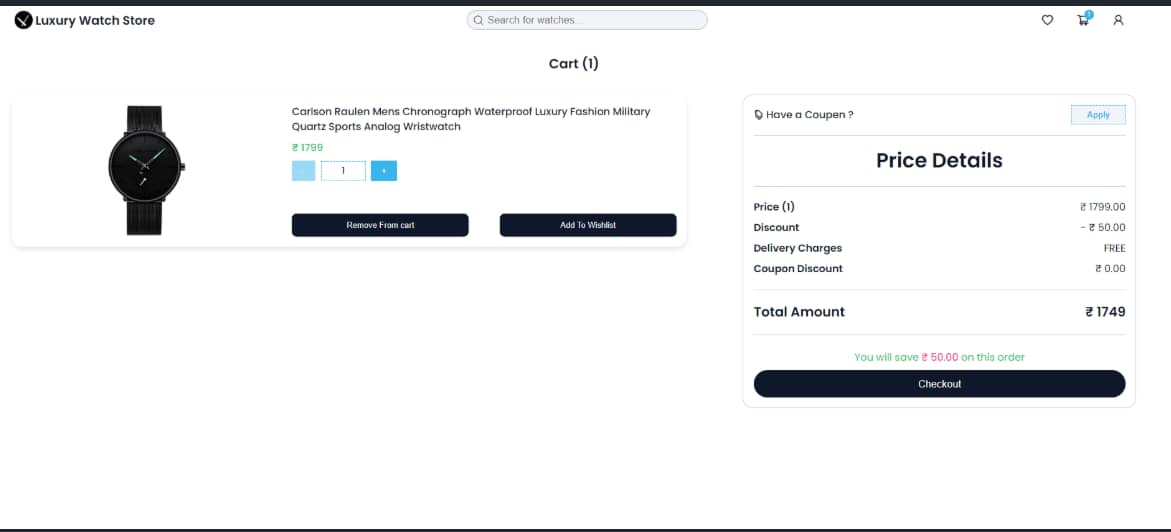The width and height of the screenshot is (1171, 532).
Task: Open the shopping cart icon in header
Action: coord(1083,20)
